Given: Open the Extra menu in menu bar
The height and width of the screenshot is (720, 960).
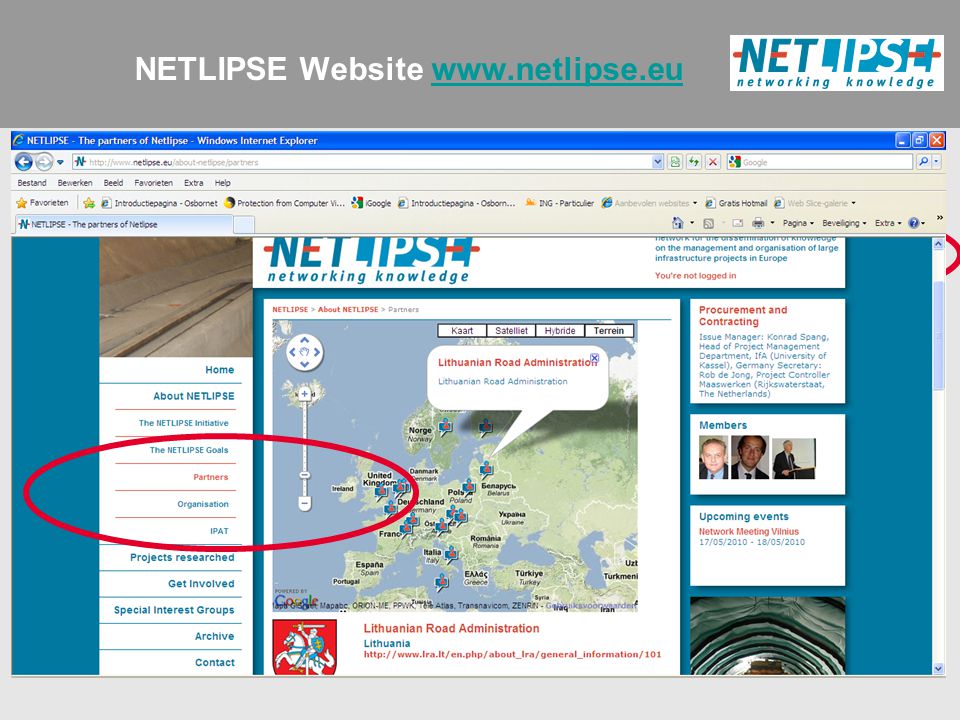Looking at the screenshot, I should pos(193,183).
